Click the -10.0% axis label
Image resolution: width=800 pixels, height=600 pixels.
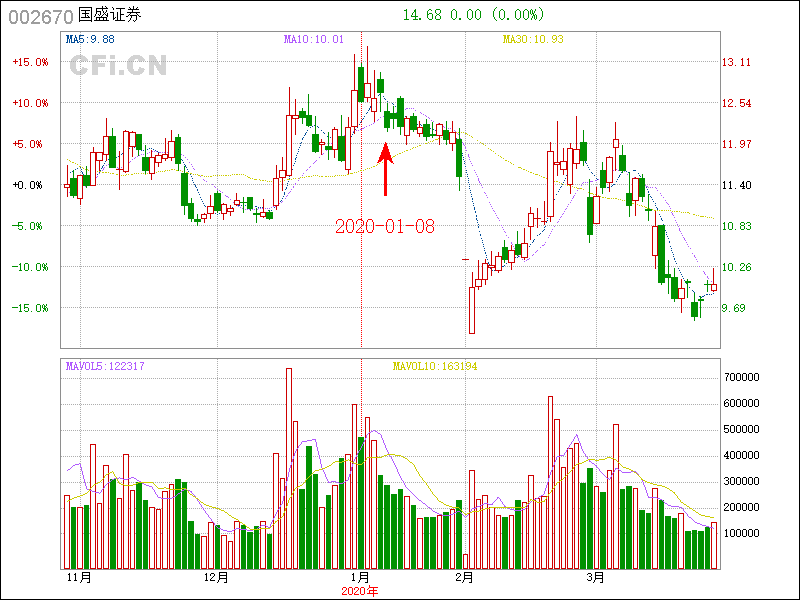click(x=31, y=267)
